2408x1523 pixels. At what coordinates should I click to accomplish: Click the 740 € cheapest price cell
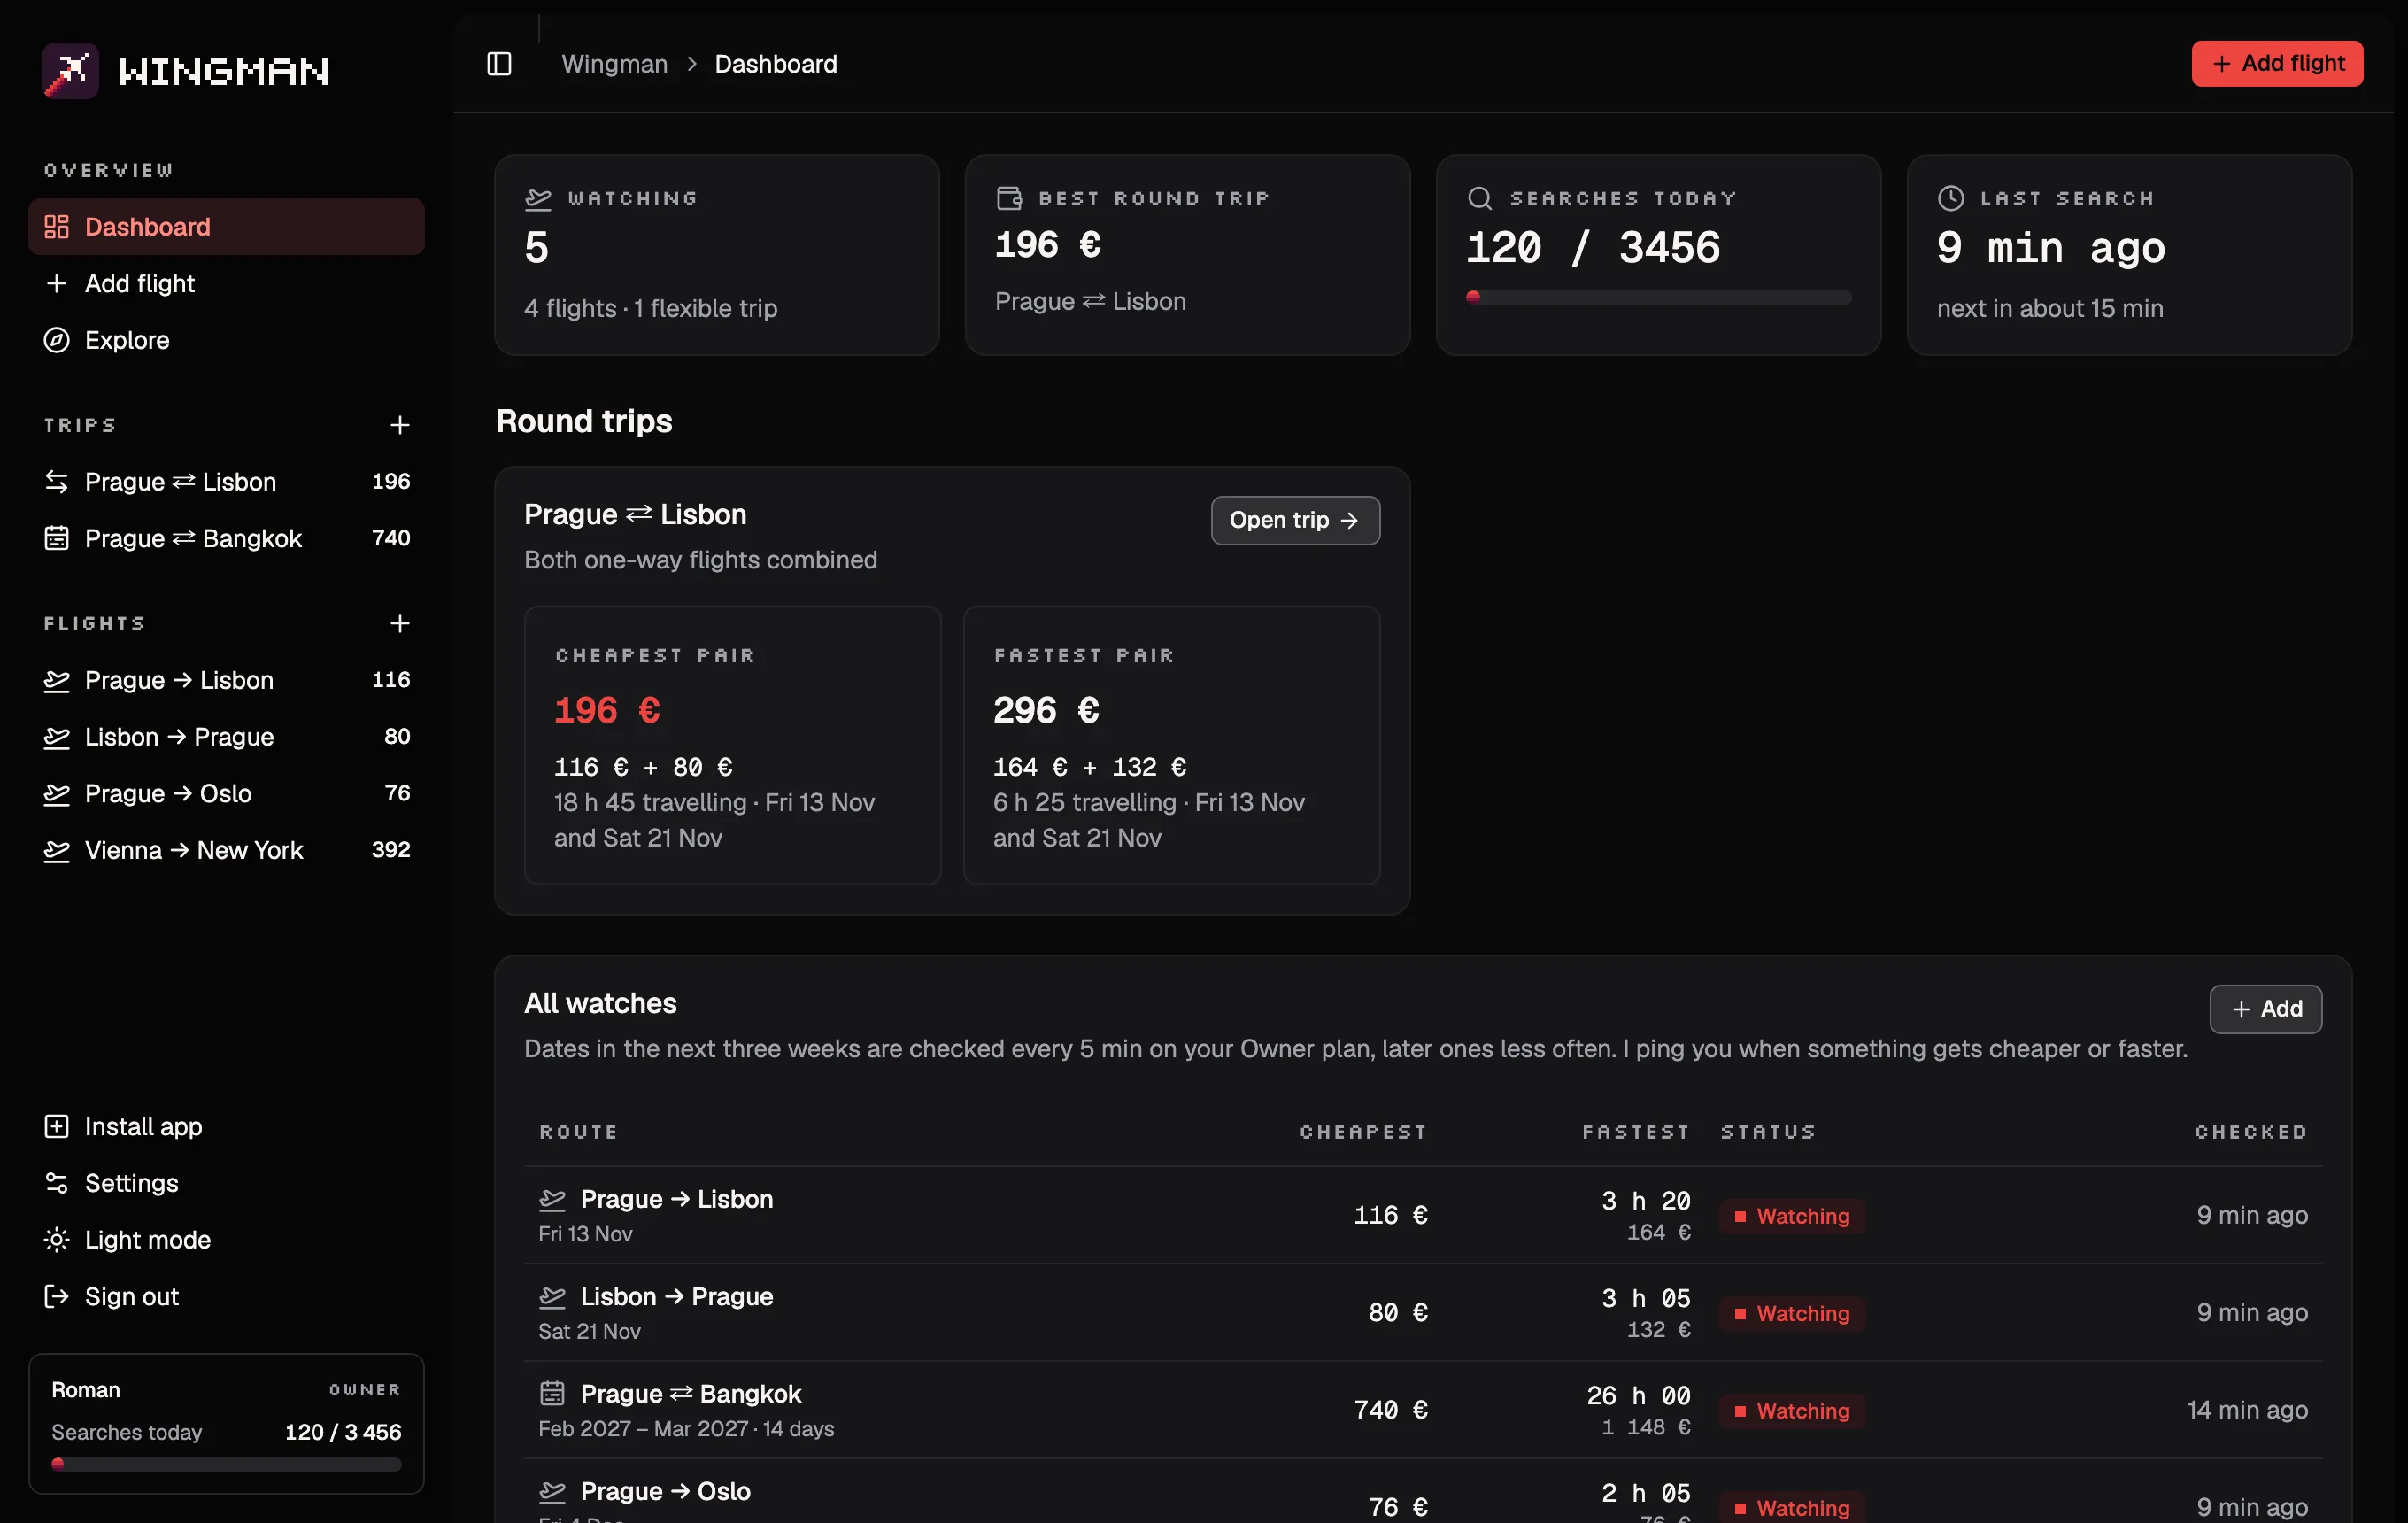tap(1390, 1411)
